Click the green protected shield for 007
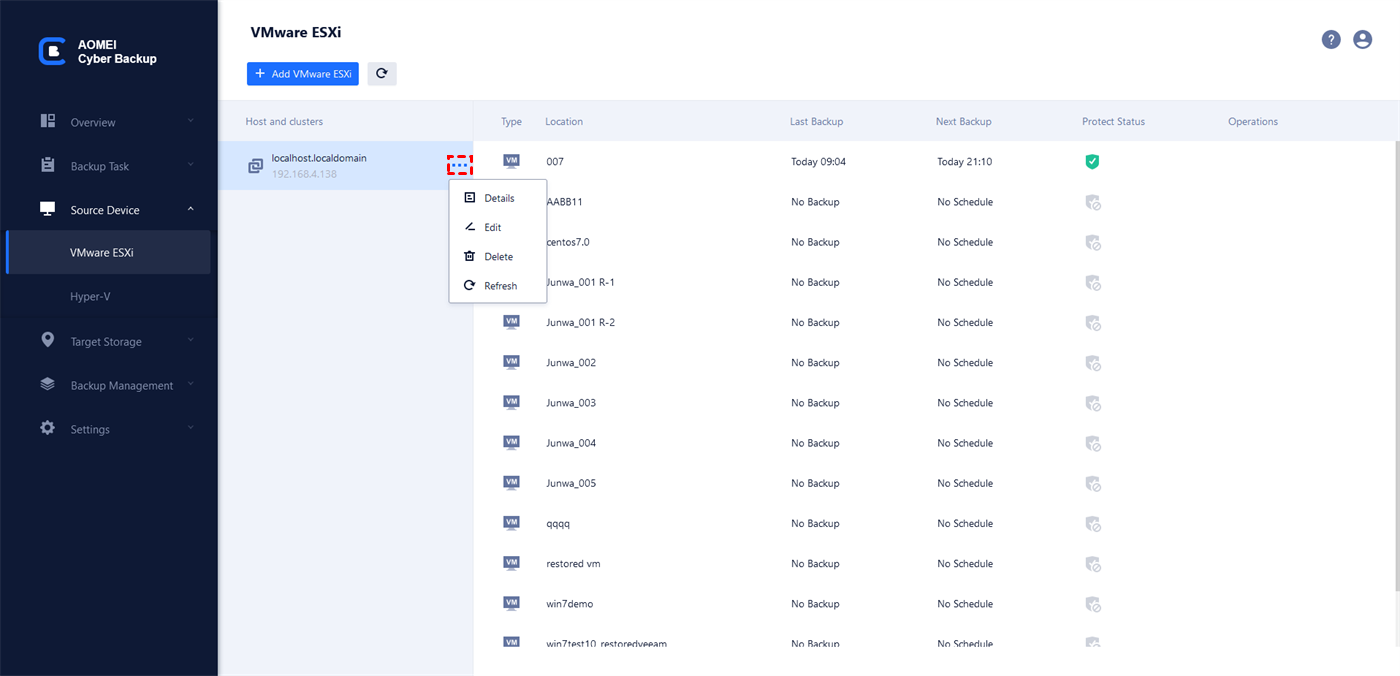 click(x=1092, y=161)
